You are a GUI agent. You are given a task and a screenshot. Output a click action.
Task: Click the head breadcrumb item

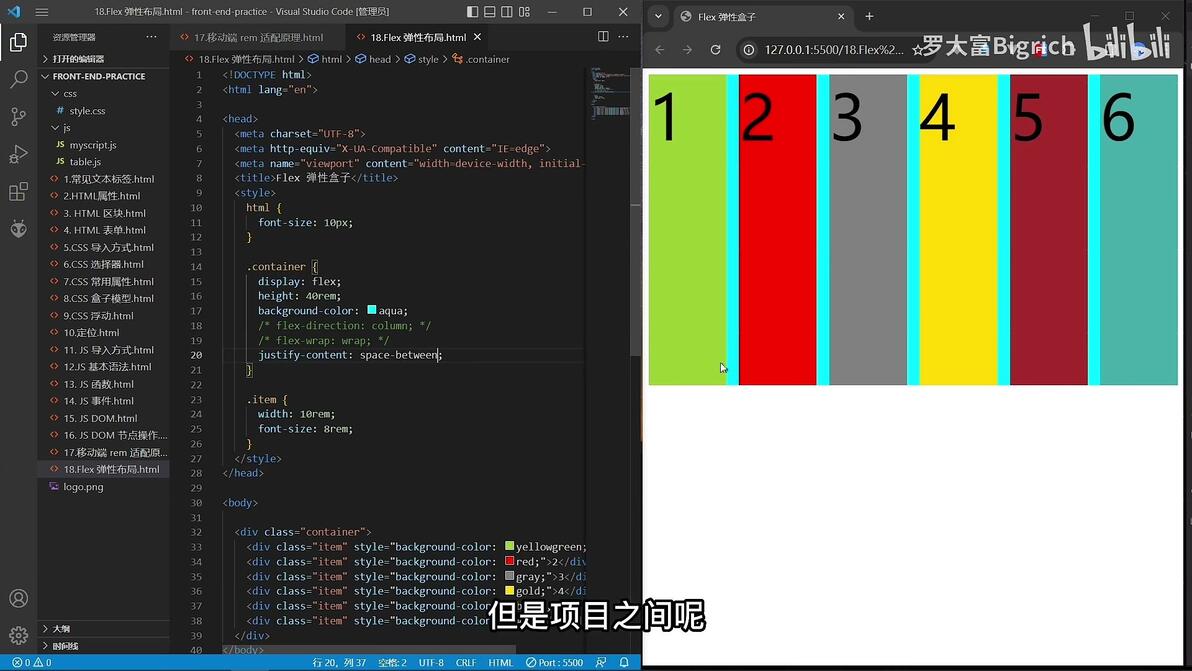pyautogui.click(x=373, y=59)
